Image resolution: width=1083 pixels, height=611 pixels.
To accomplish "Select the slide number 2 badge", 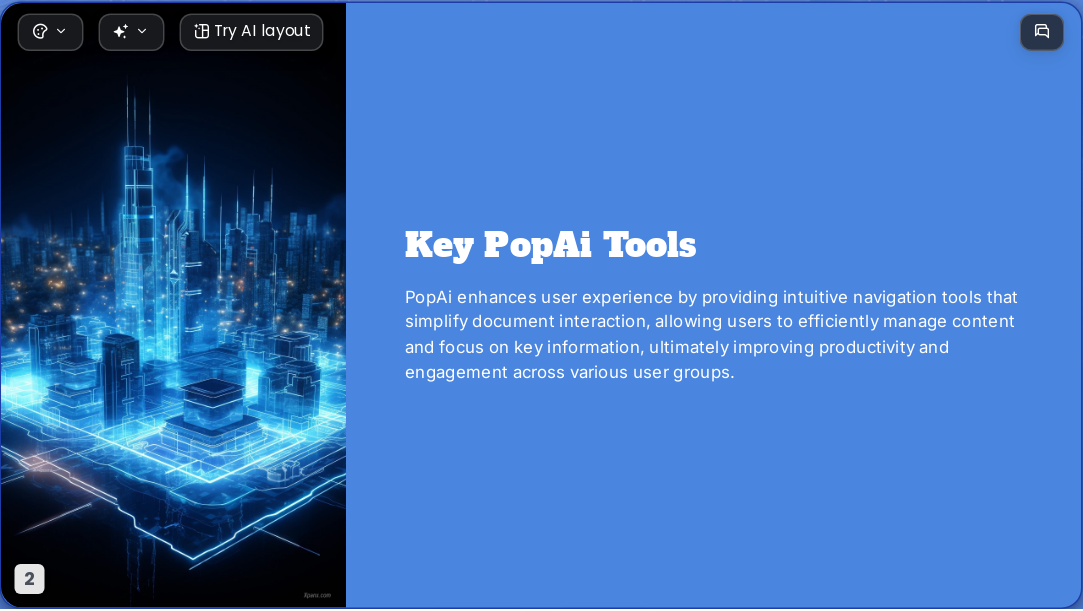I will 30,579.
